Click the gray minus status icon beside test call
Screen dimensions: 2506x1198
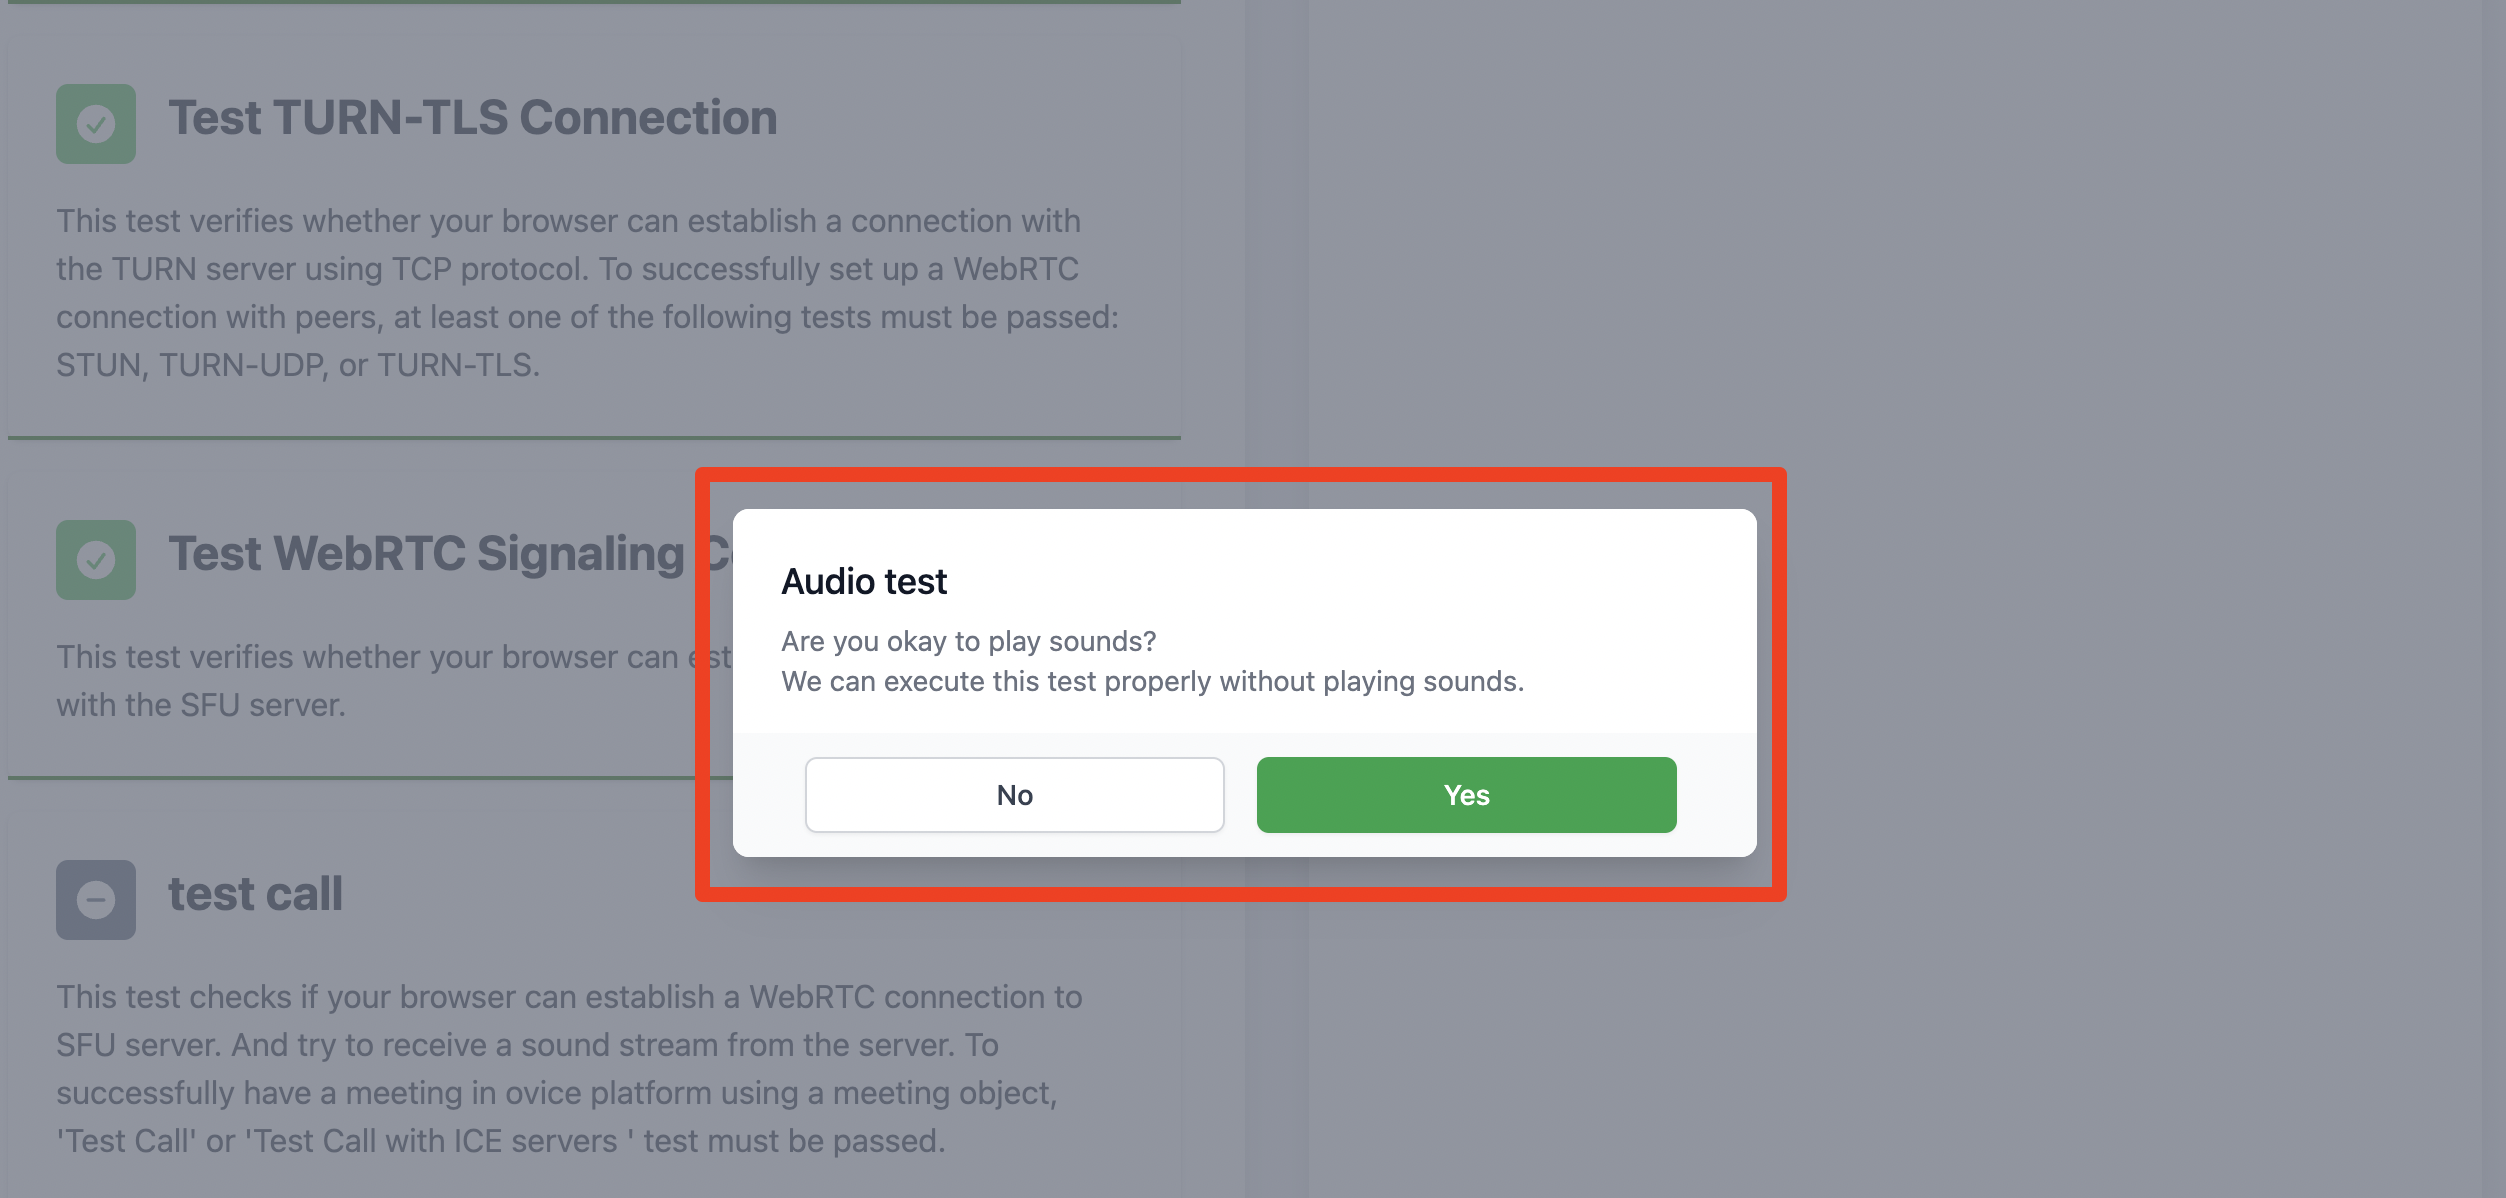[x=96, y=900]
